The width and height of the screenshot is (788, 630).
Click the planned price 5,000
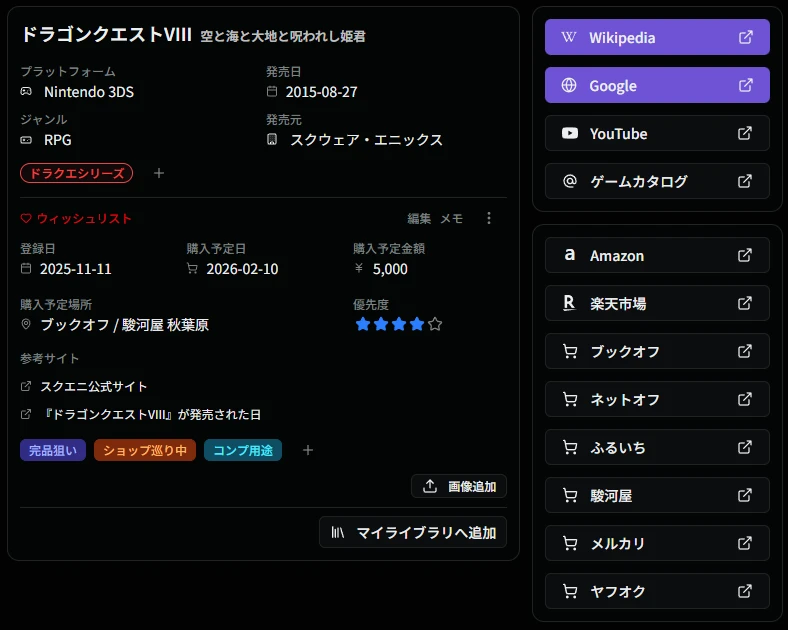click(x=390, y=269)
